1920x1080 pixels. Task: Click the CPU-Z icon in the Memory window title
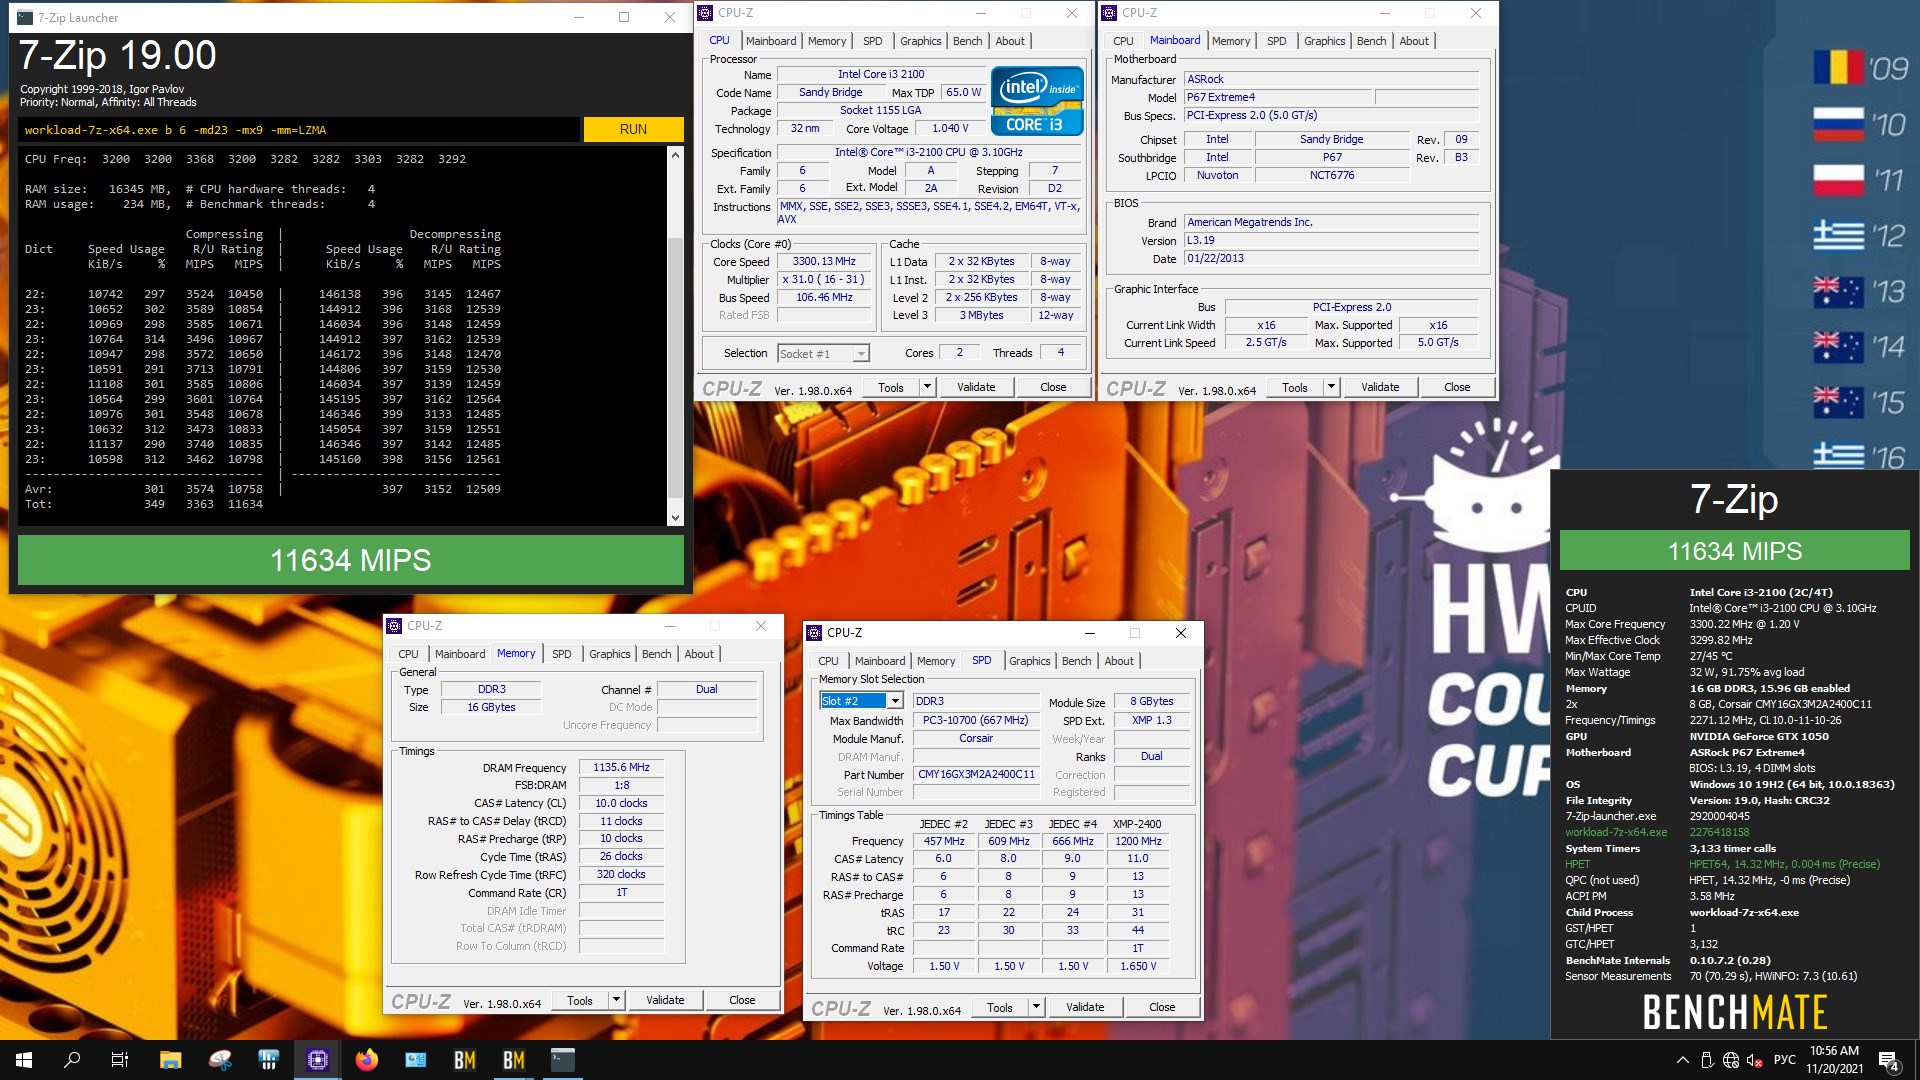point(394,626)
